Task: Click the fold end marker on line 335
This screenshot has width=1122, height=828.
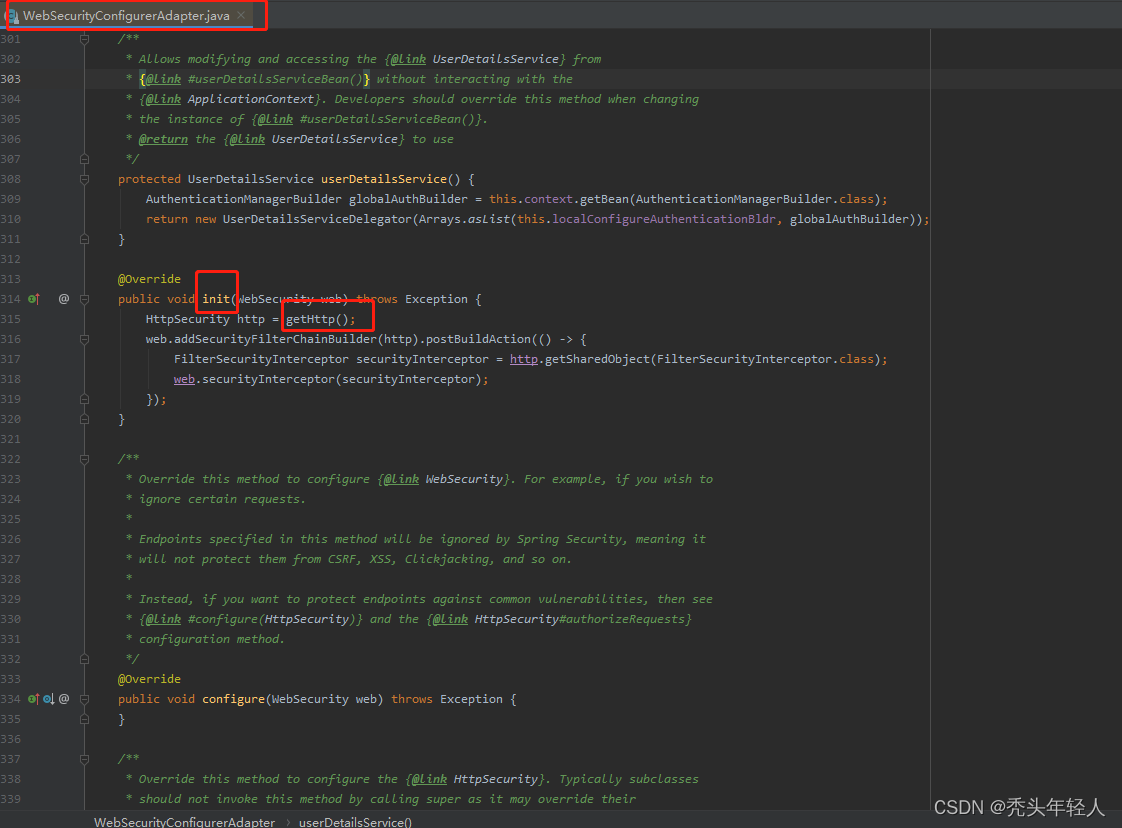Action: [x=84, y=719]
